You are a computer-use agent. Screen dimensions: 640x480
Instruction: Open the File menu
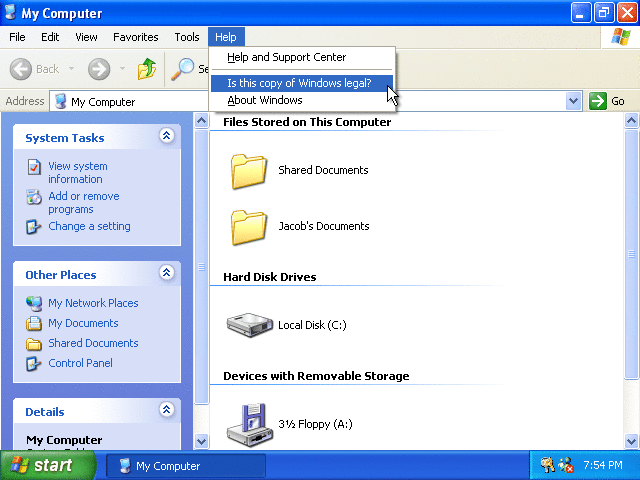(x=17, y=37)
